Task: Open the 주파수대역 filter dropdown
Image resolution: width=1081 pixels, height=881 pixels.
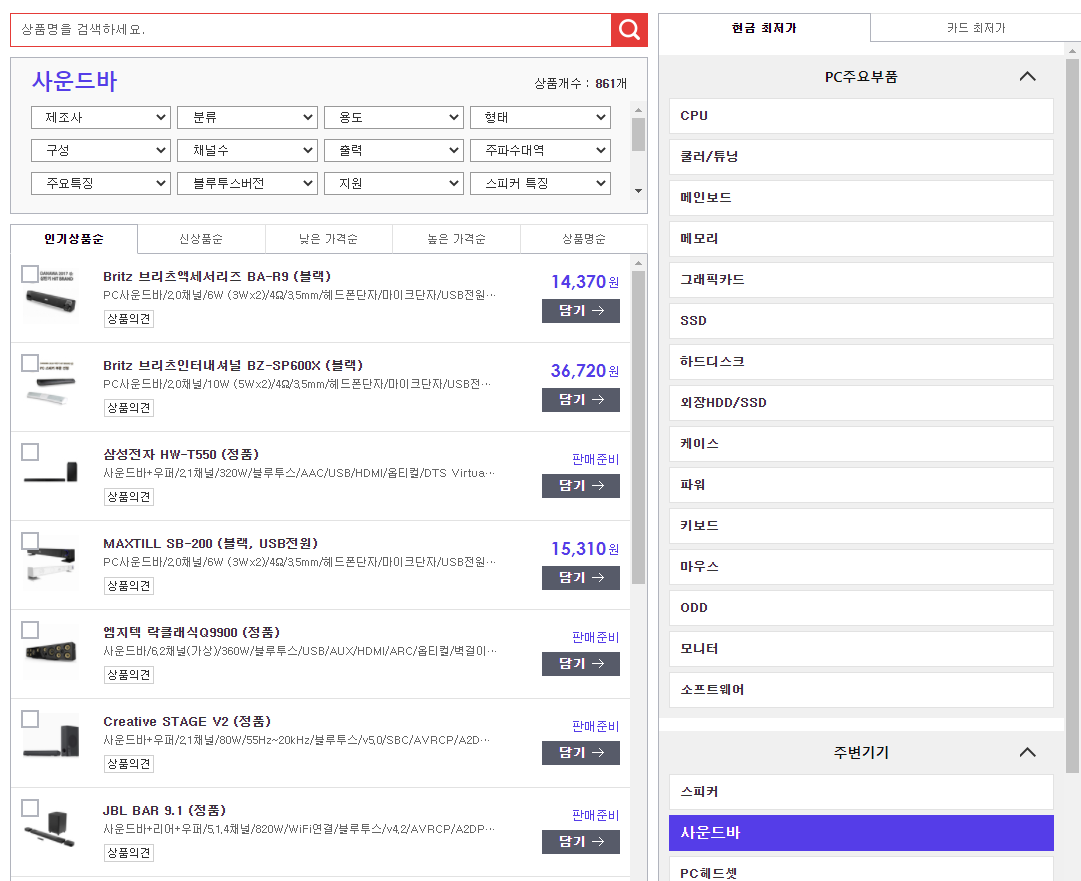Action: pyautogui.click(x=540, y=150)
